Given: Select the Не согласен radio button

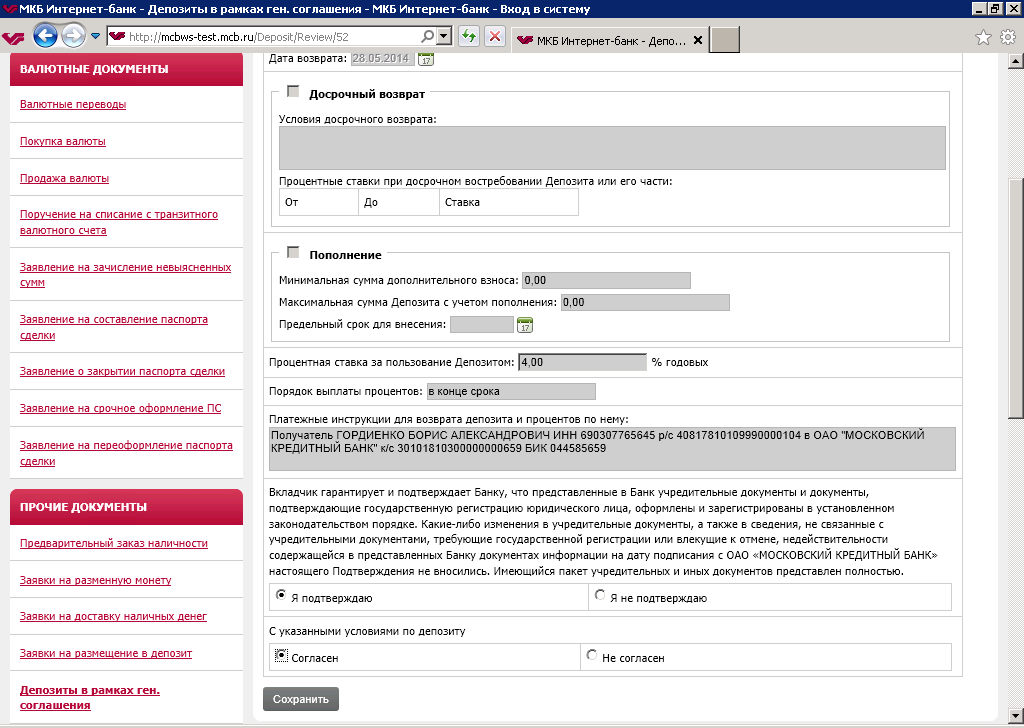Looking at the screenshot, I should coord(592,655).
